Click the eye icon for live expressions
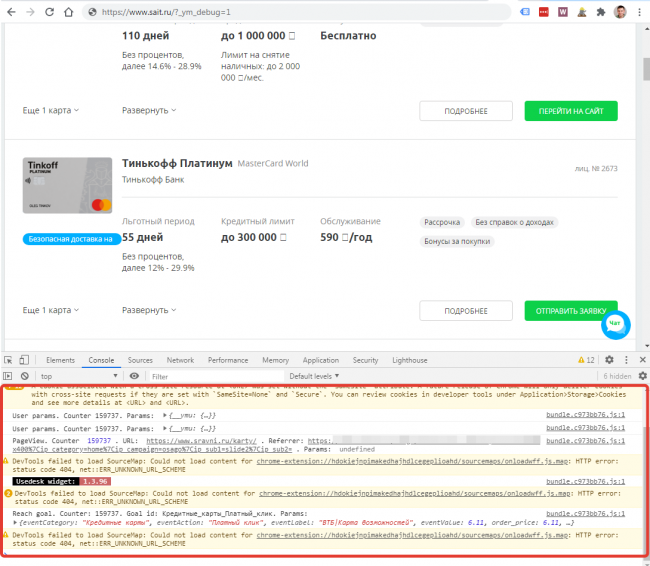The height and width of the screenshot is (566, 650). coord(135,376)
